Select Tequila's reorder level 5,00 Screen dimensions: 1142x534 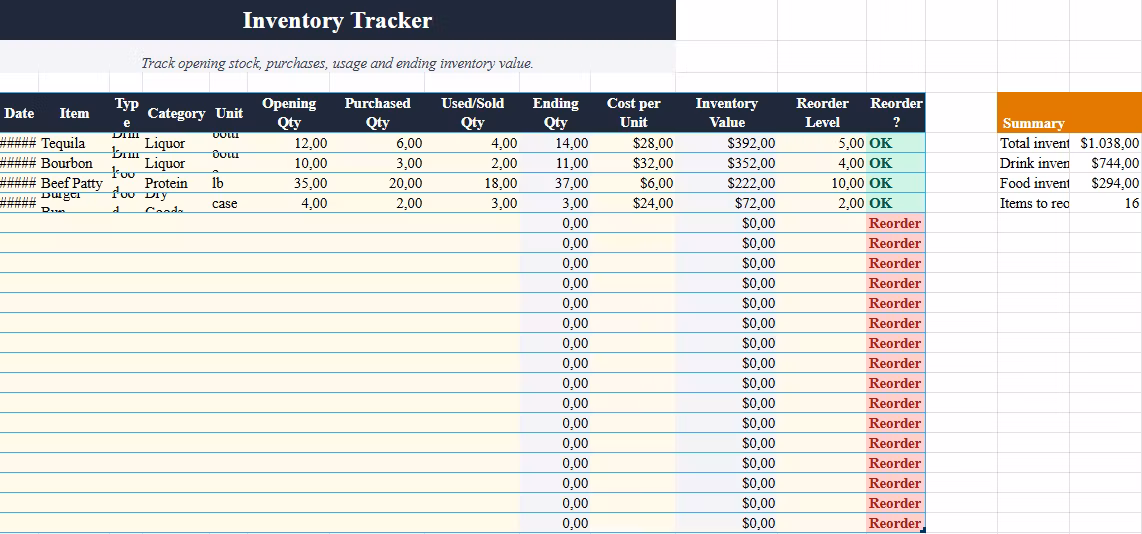[x=822, y=144]
